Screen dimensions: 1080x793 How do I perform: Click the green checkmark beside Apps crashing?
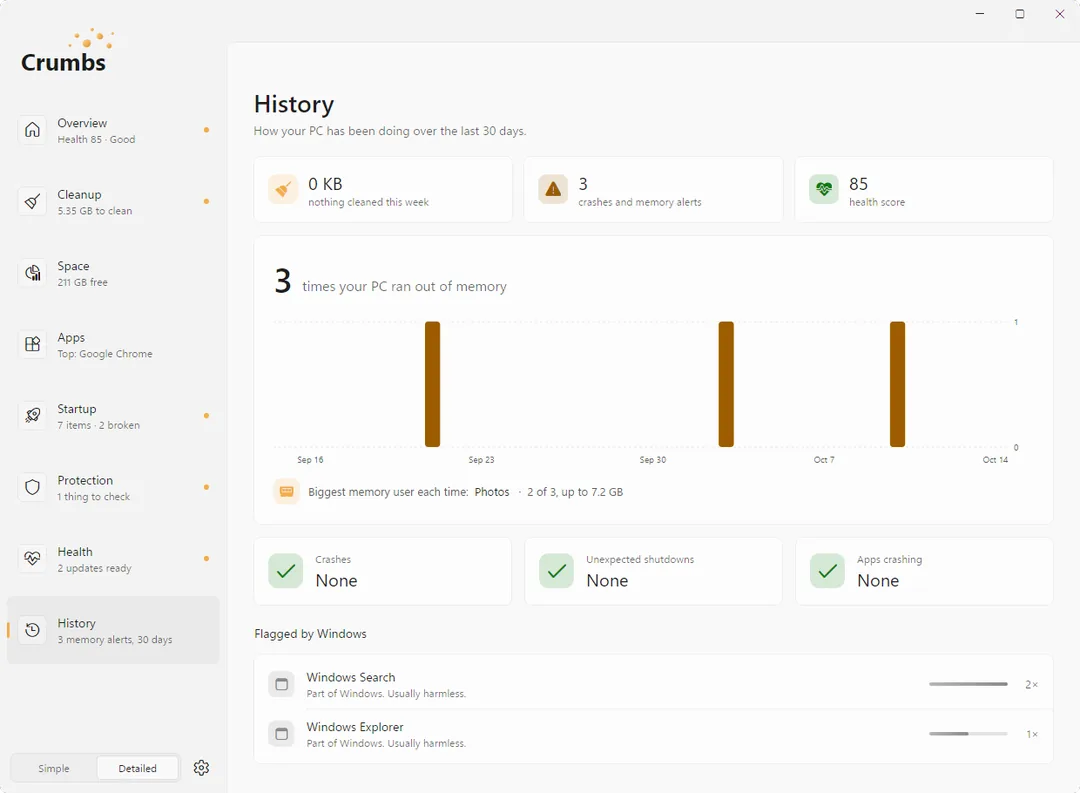click(827, 570)
